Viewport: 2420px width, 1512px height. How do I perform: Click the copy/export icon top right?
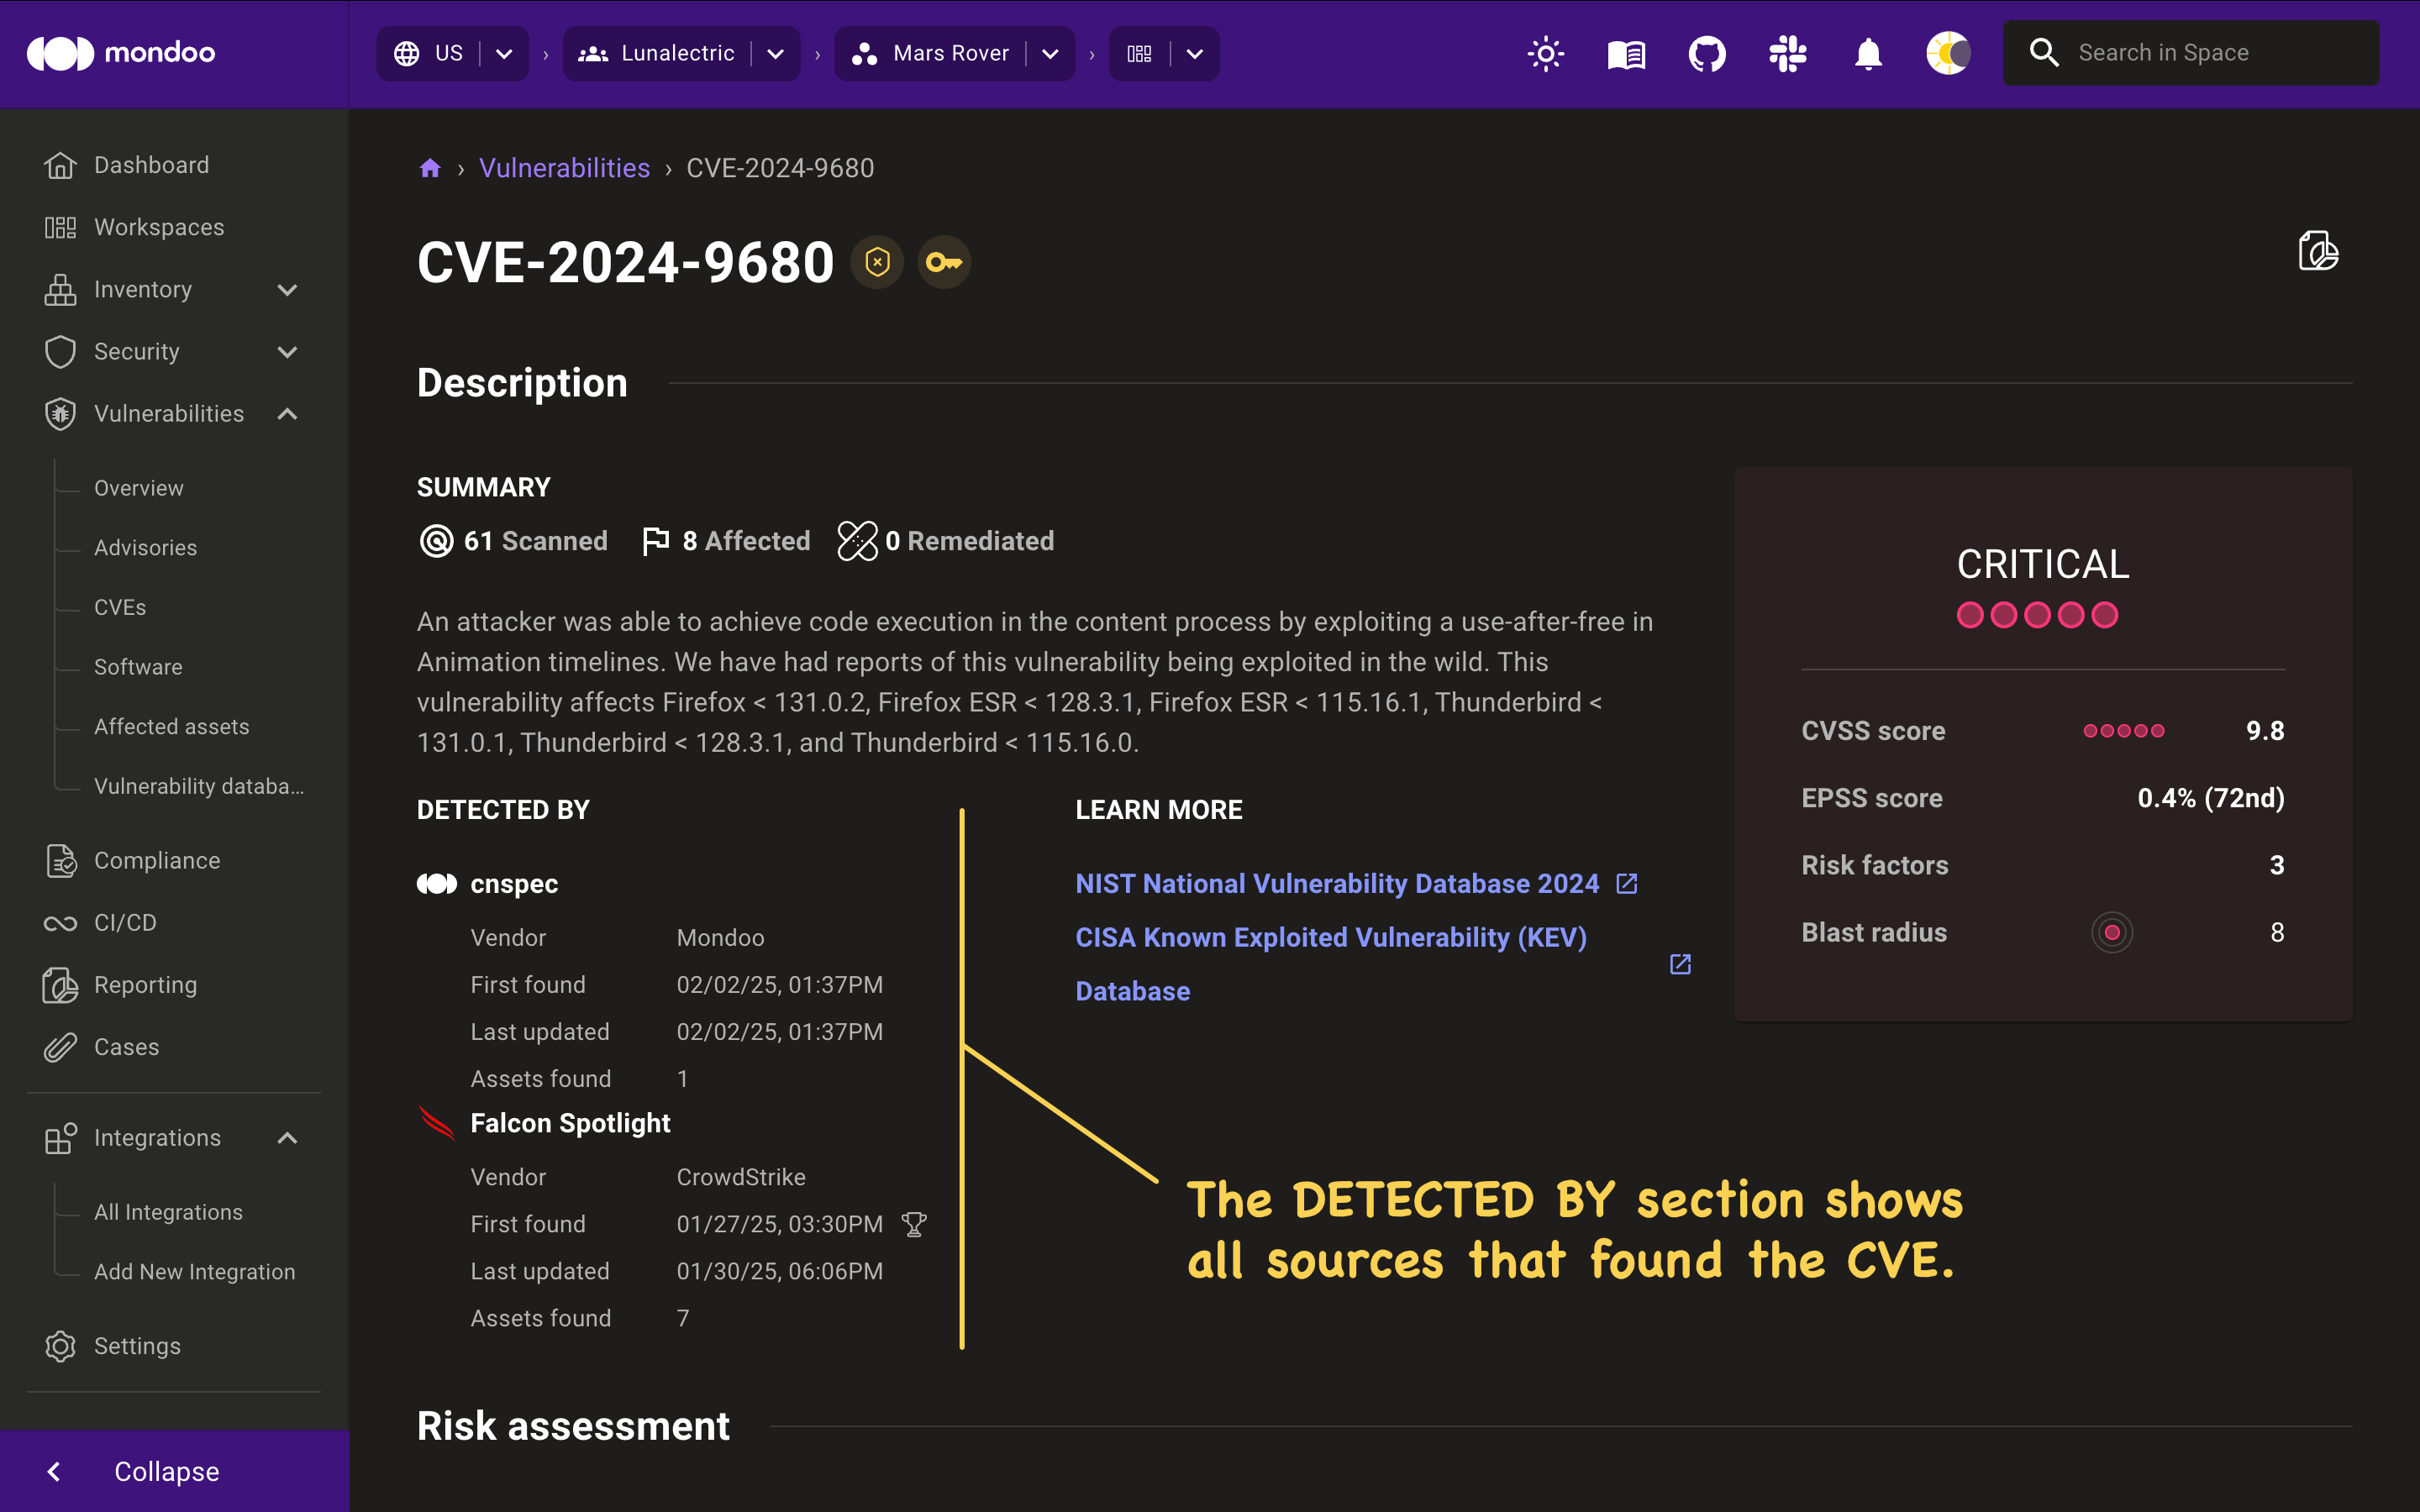(x=2319, y=251)
